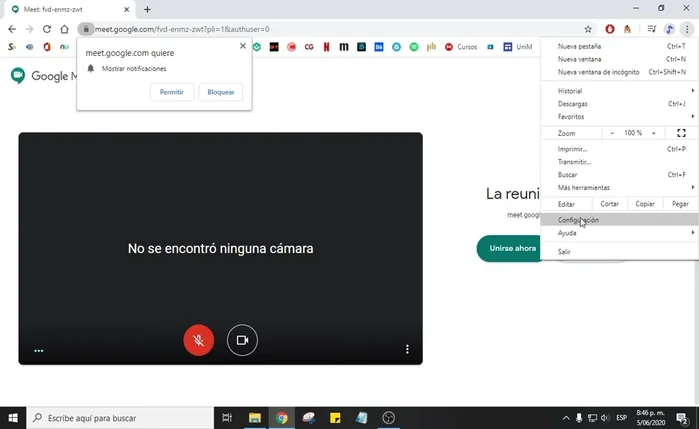699x429 pixels.
Task: Open more options dots in video preview
Action: (407, 349)
